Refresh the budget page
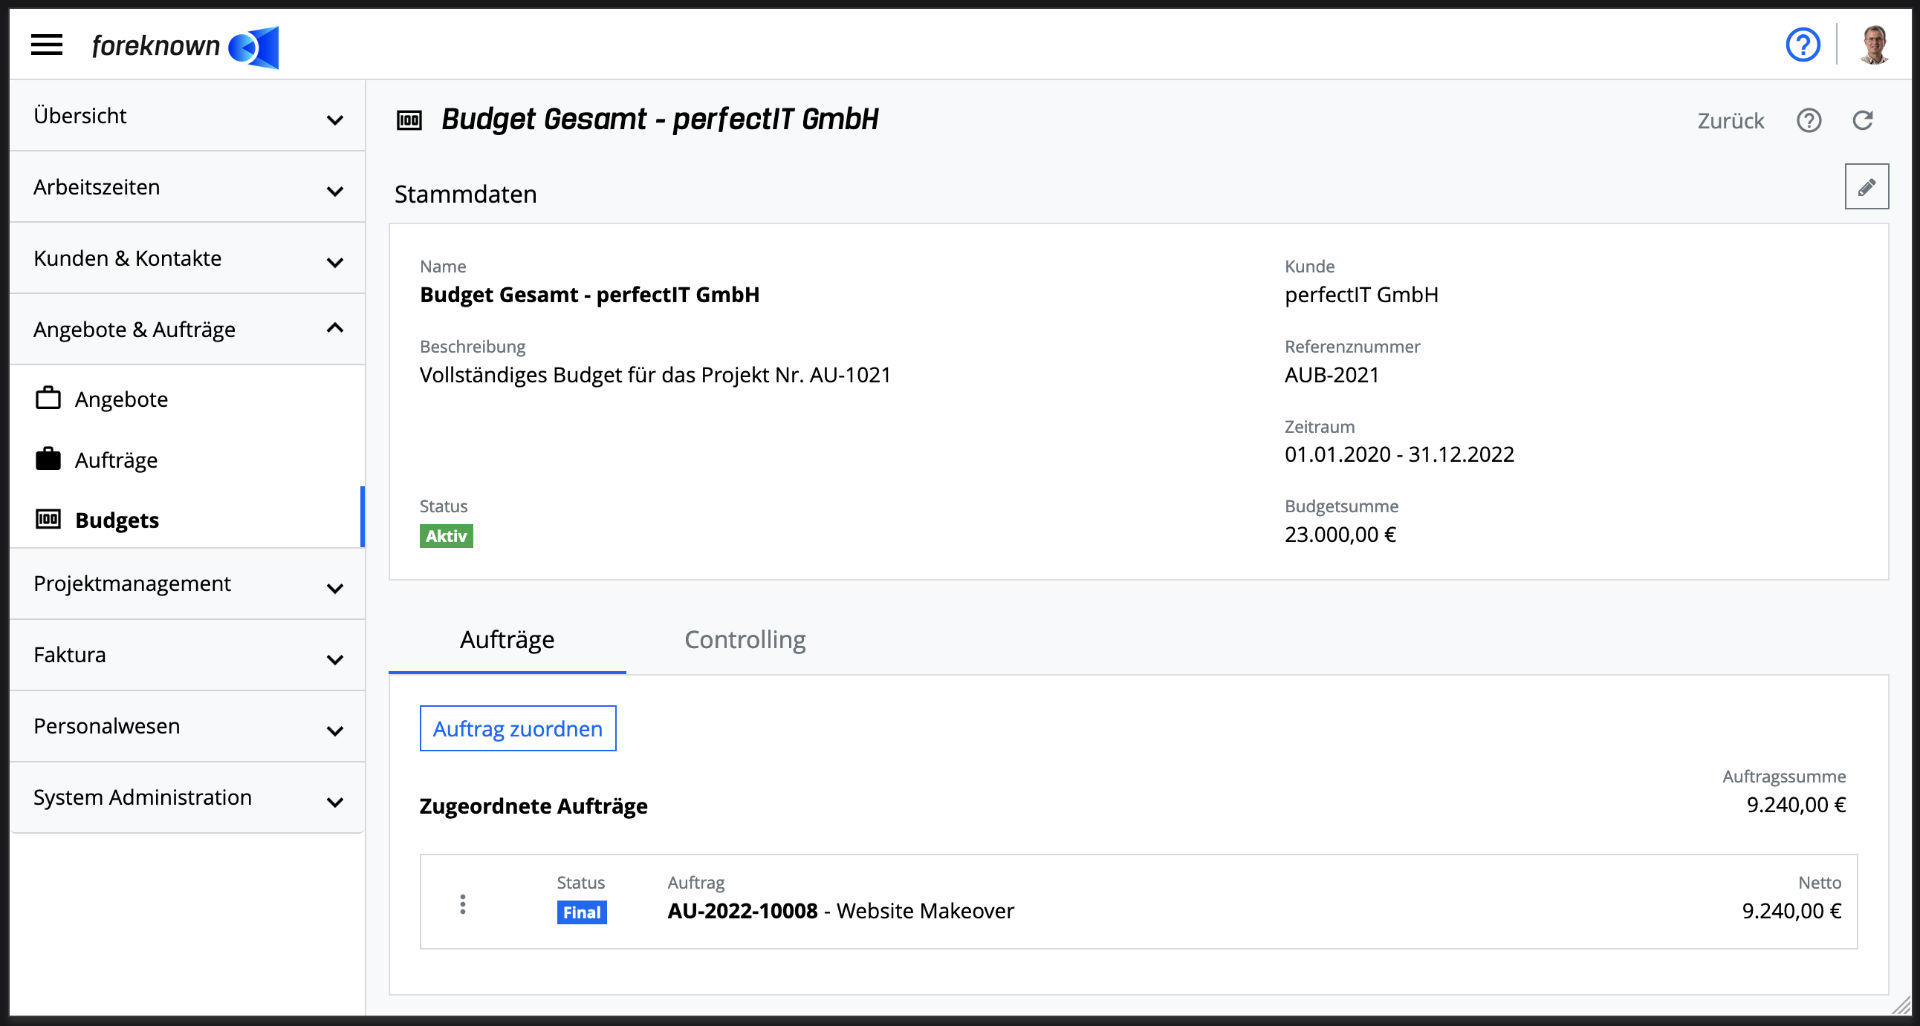The width and height of the screenshot is (1920, 1026). (1862, 120)
